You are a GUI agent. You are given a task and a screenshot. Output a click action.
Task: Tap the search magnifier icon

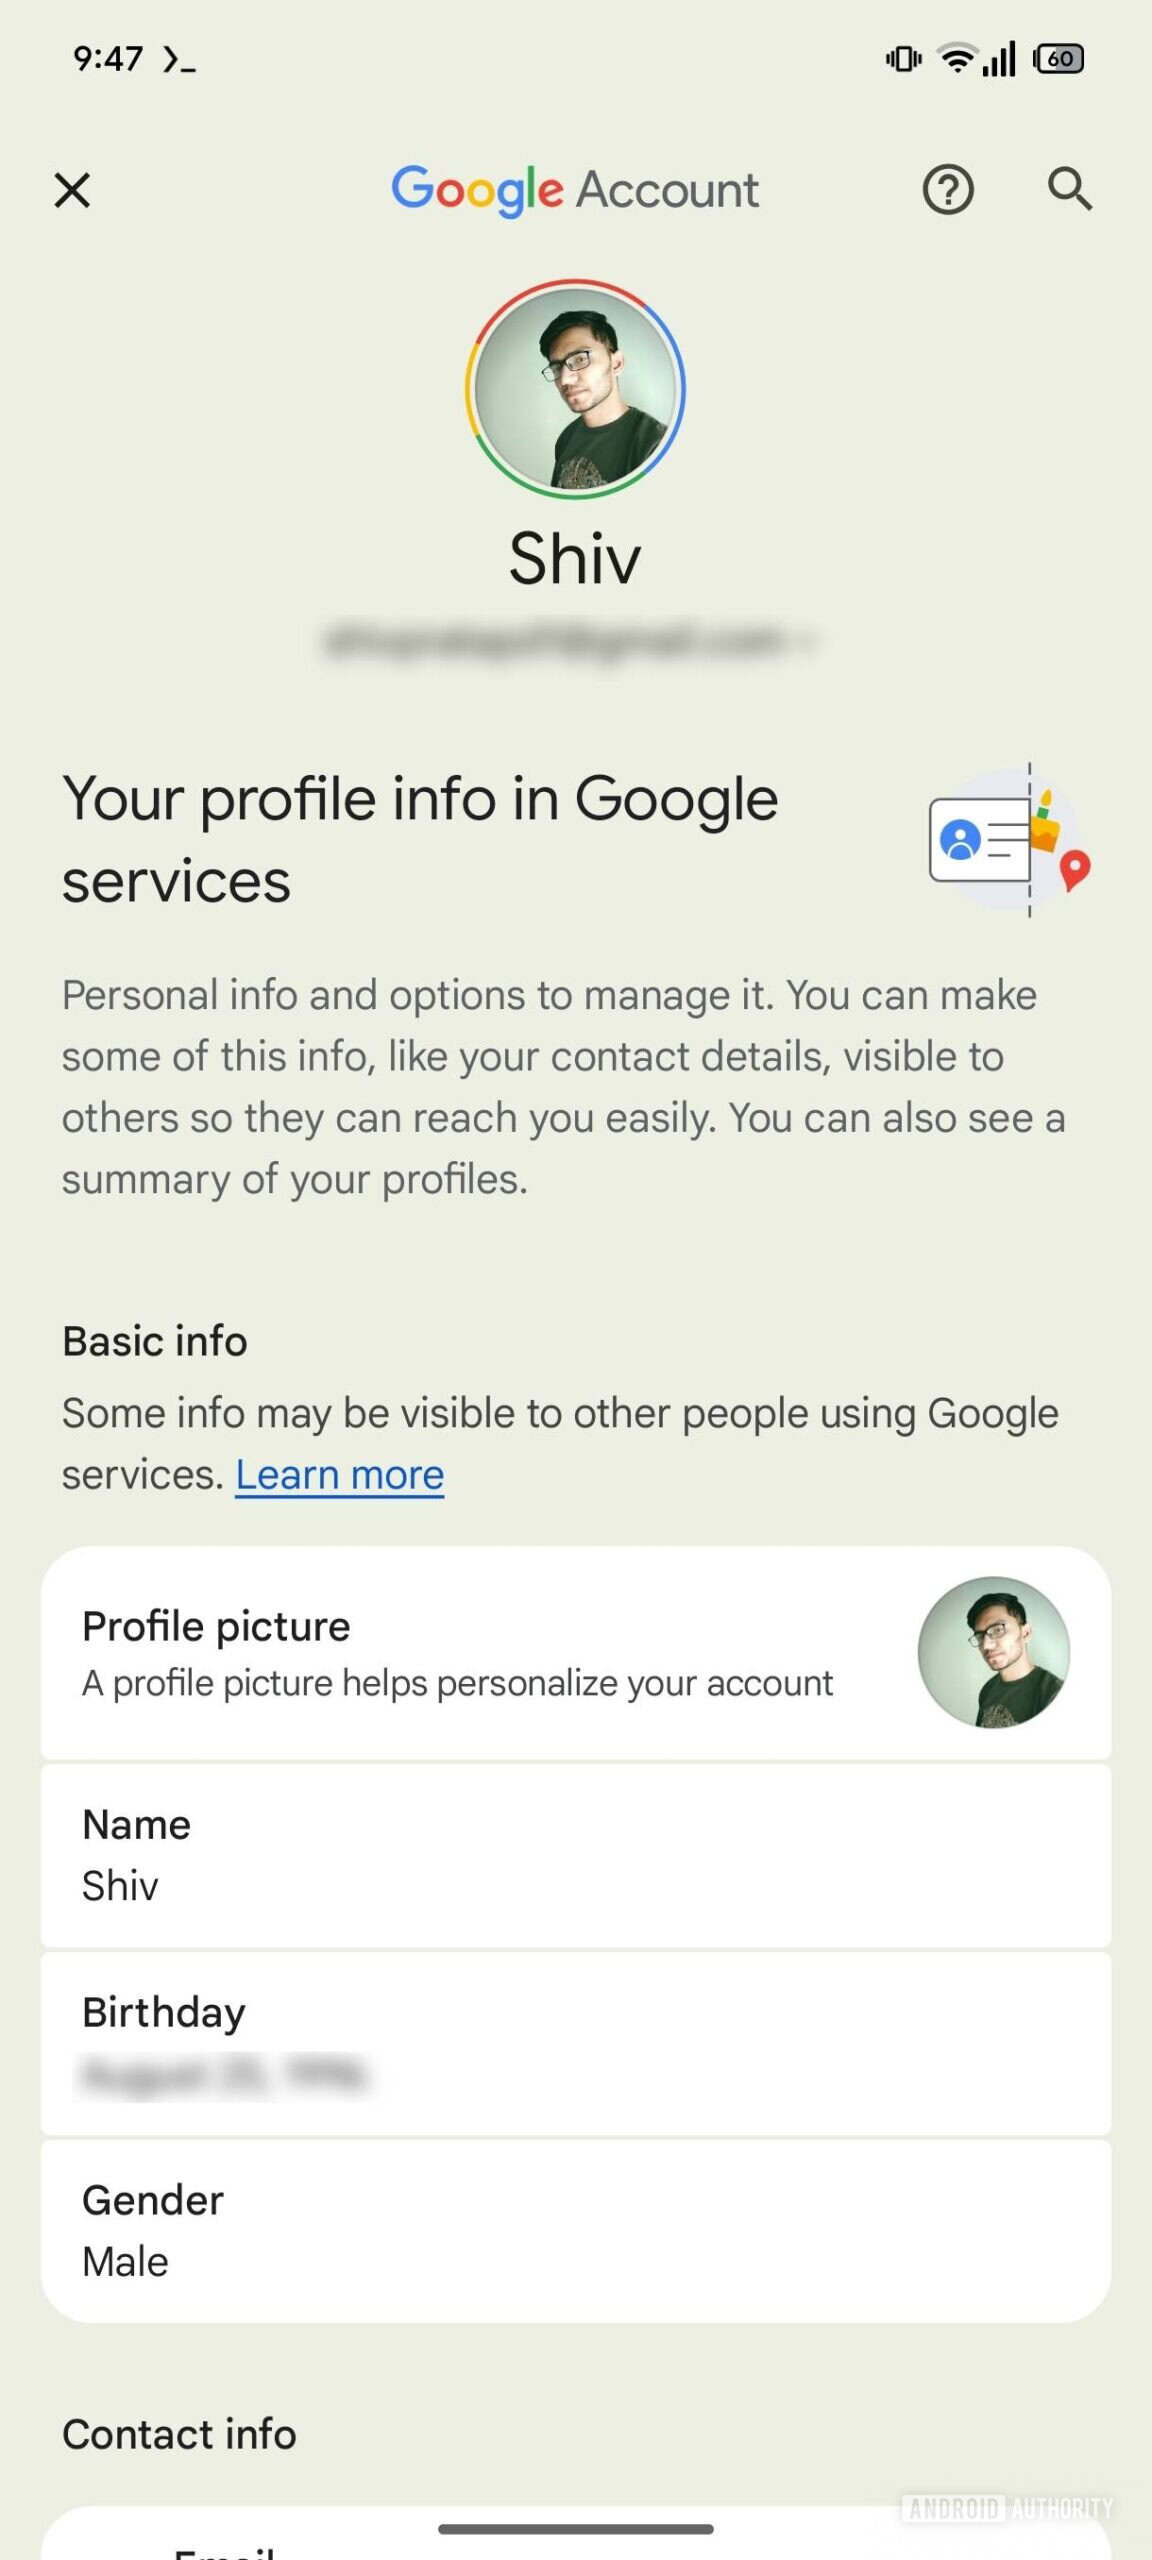pyautogui.click(x=1069, y=189)
